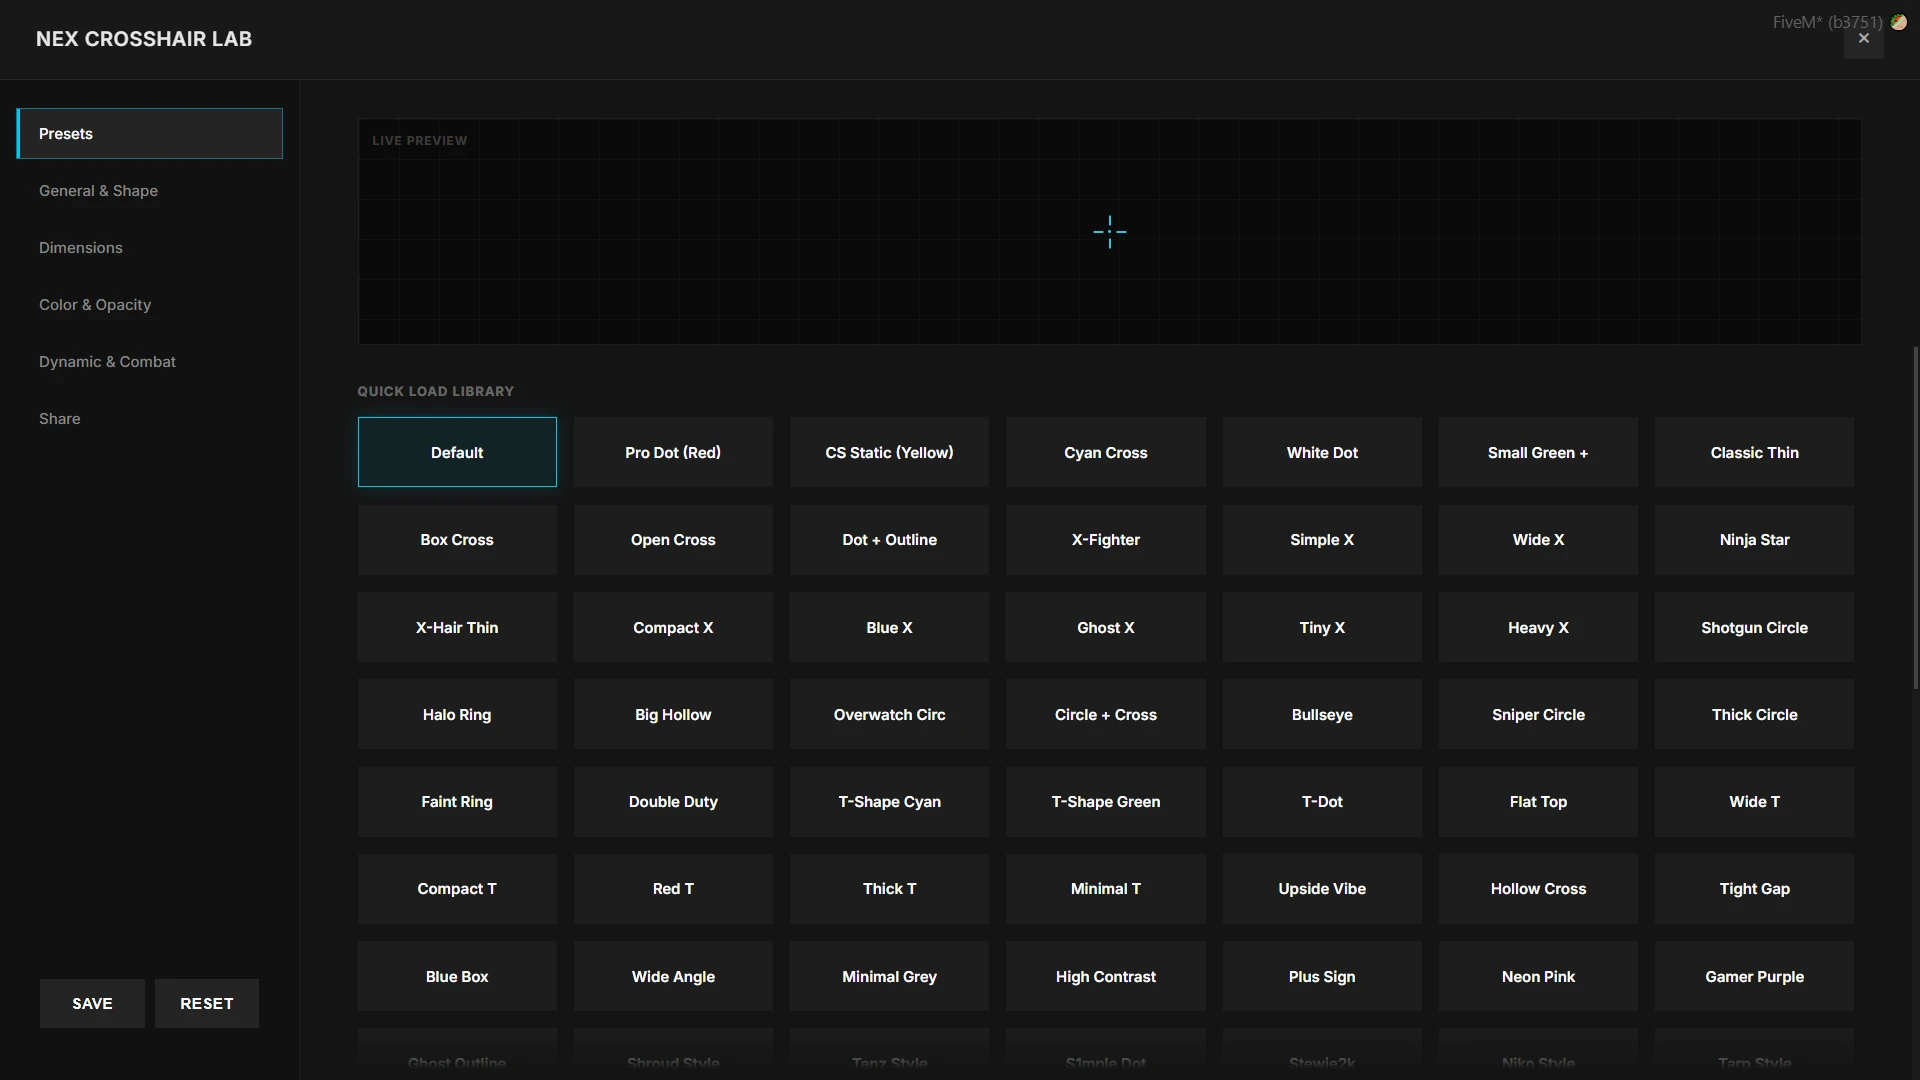The width and height of the screenshot is (1920, 1080).
Task: Open the Presets sidebar tab
Action: pyautogui.click(x=150, y=134)
